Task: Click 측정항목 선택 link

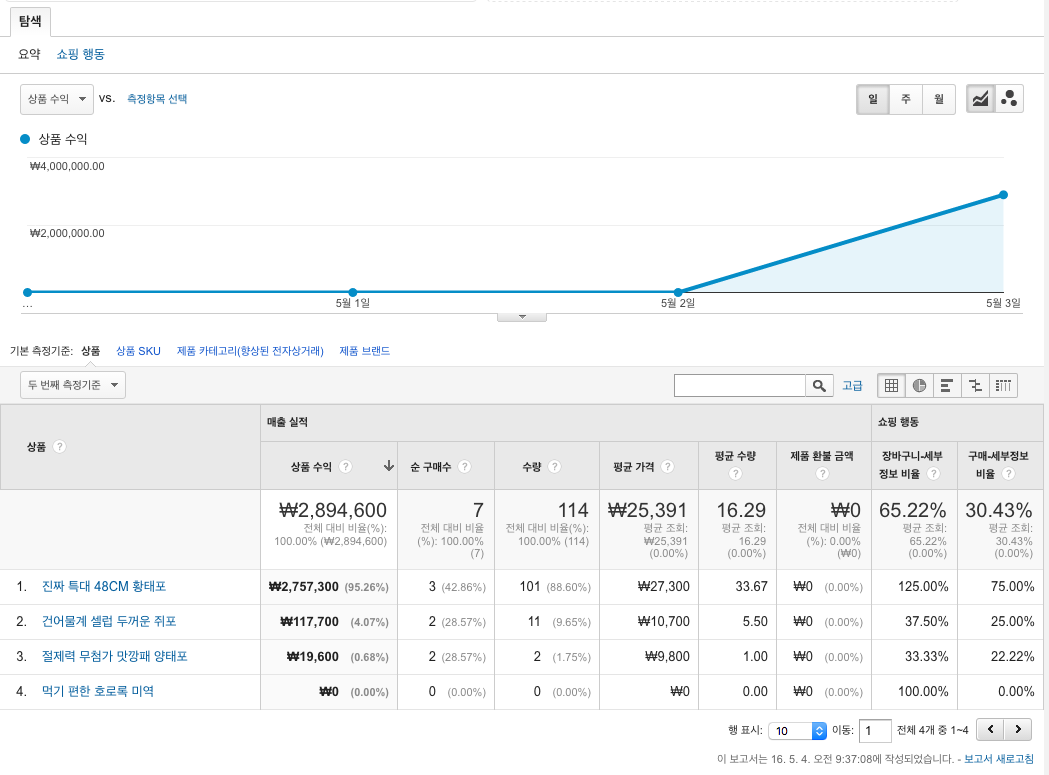Action: (157, 98)
